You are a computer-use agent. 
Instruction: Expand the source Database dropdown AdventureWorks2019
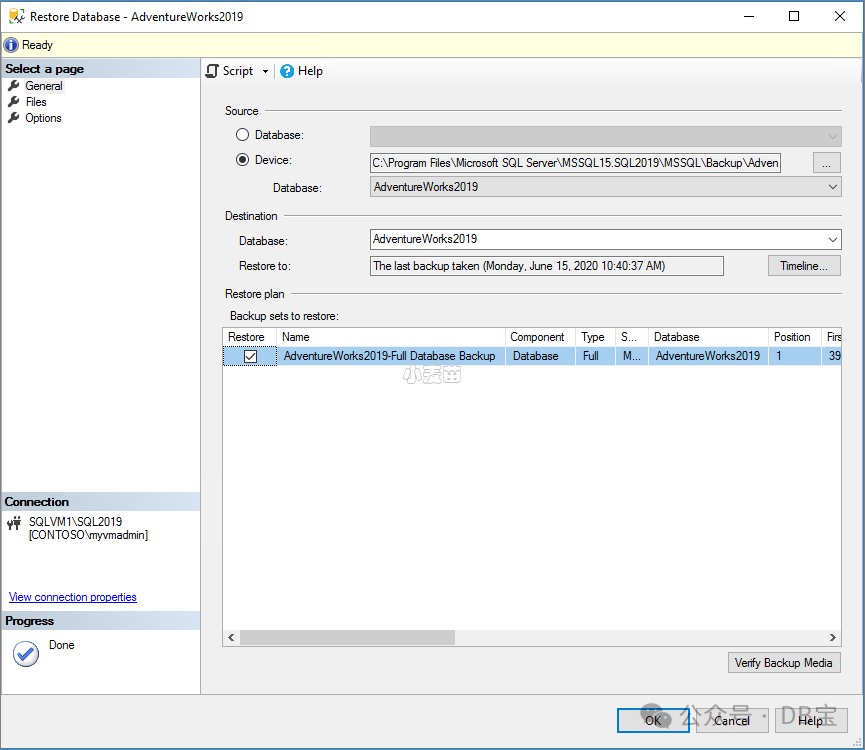point(832,187)
